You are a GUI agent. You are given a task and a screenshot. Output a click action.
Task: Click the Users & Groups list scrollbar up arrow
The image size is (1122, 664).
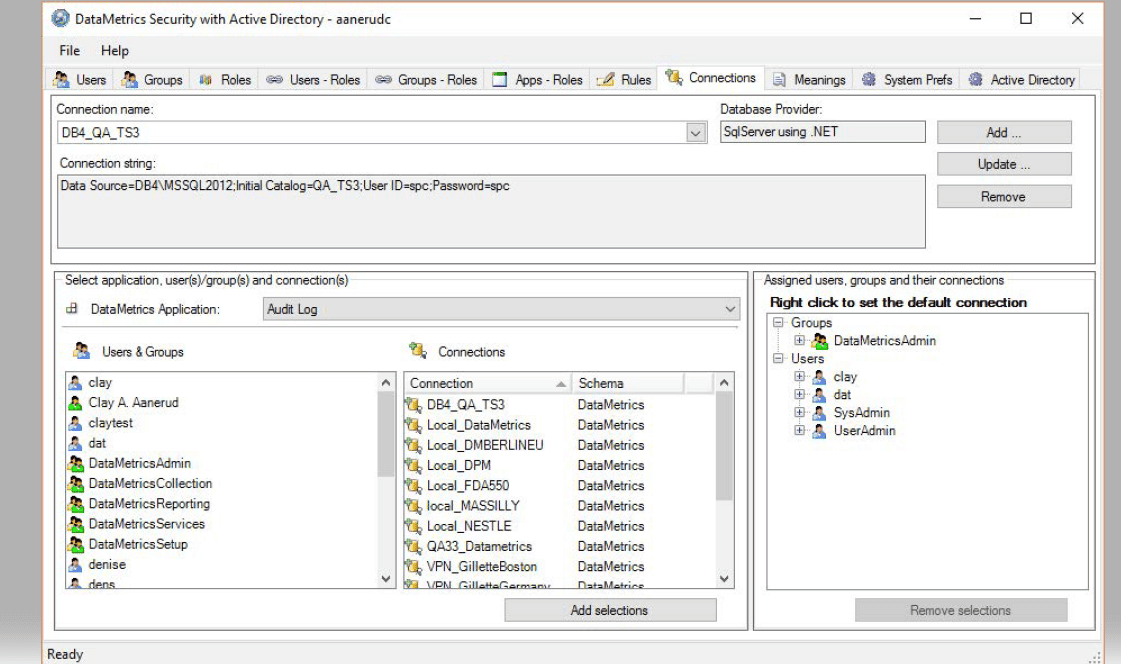386,382
